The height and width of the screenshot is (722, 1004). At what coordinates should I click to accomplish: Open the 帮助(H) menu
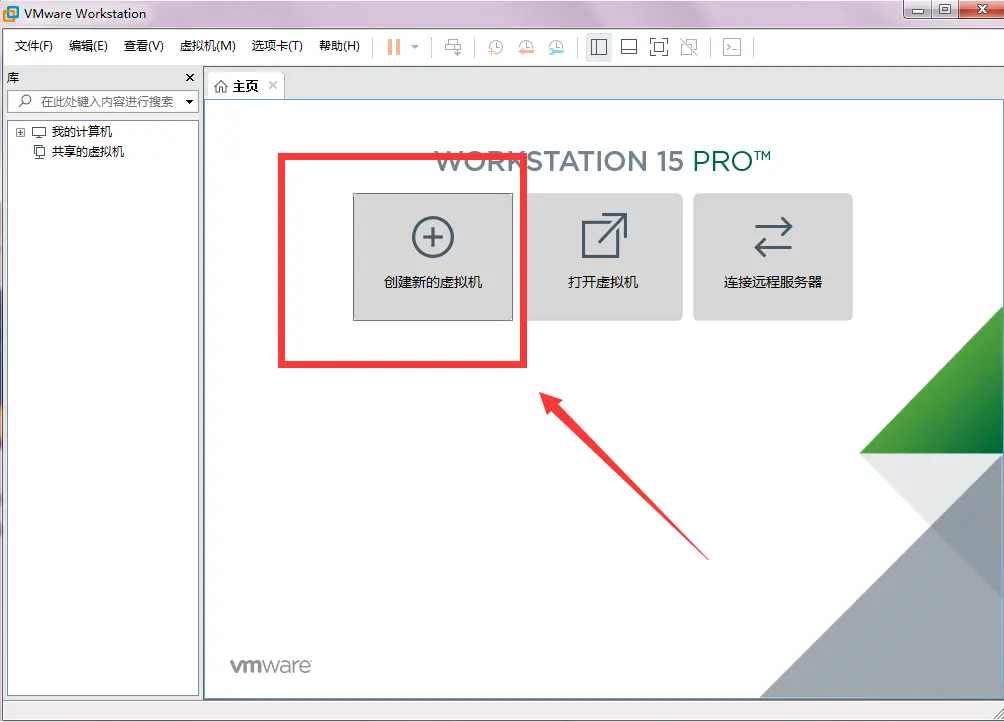pyautogui.click(x=339, y=46)
